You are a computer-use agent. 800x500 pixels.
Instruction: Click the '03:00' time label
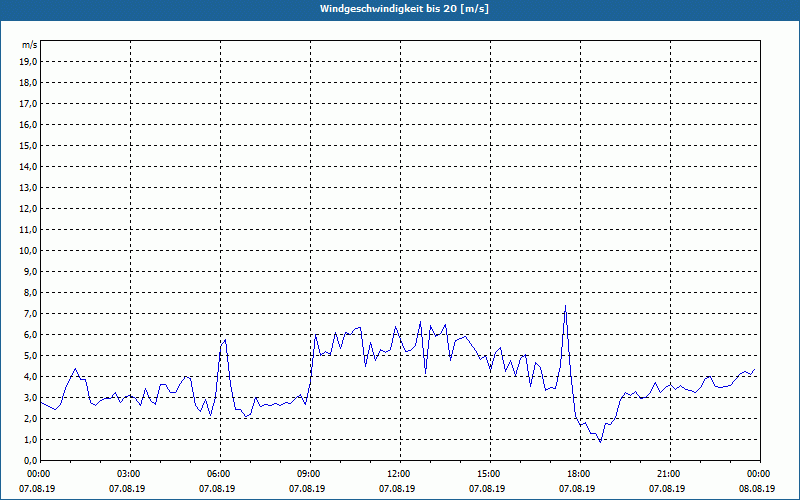131,473
